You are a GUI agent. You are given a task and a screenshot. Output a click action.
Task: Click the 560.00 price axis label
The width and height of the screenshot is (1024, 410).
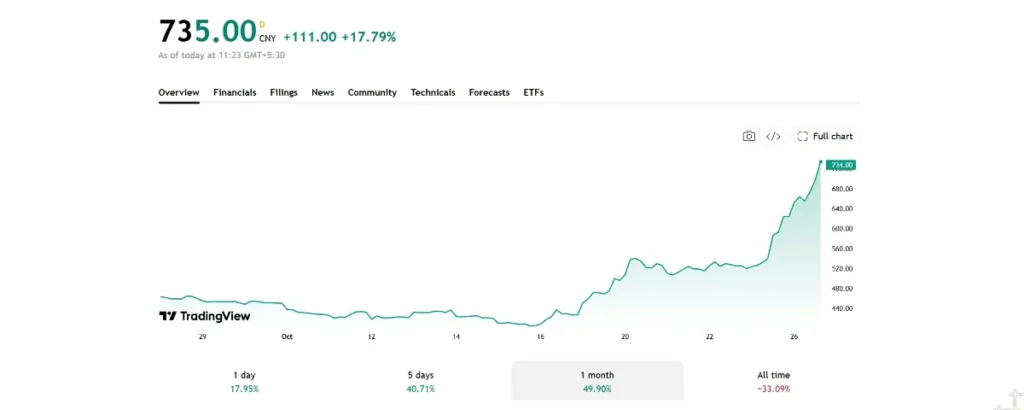tap(841, 249)
